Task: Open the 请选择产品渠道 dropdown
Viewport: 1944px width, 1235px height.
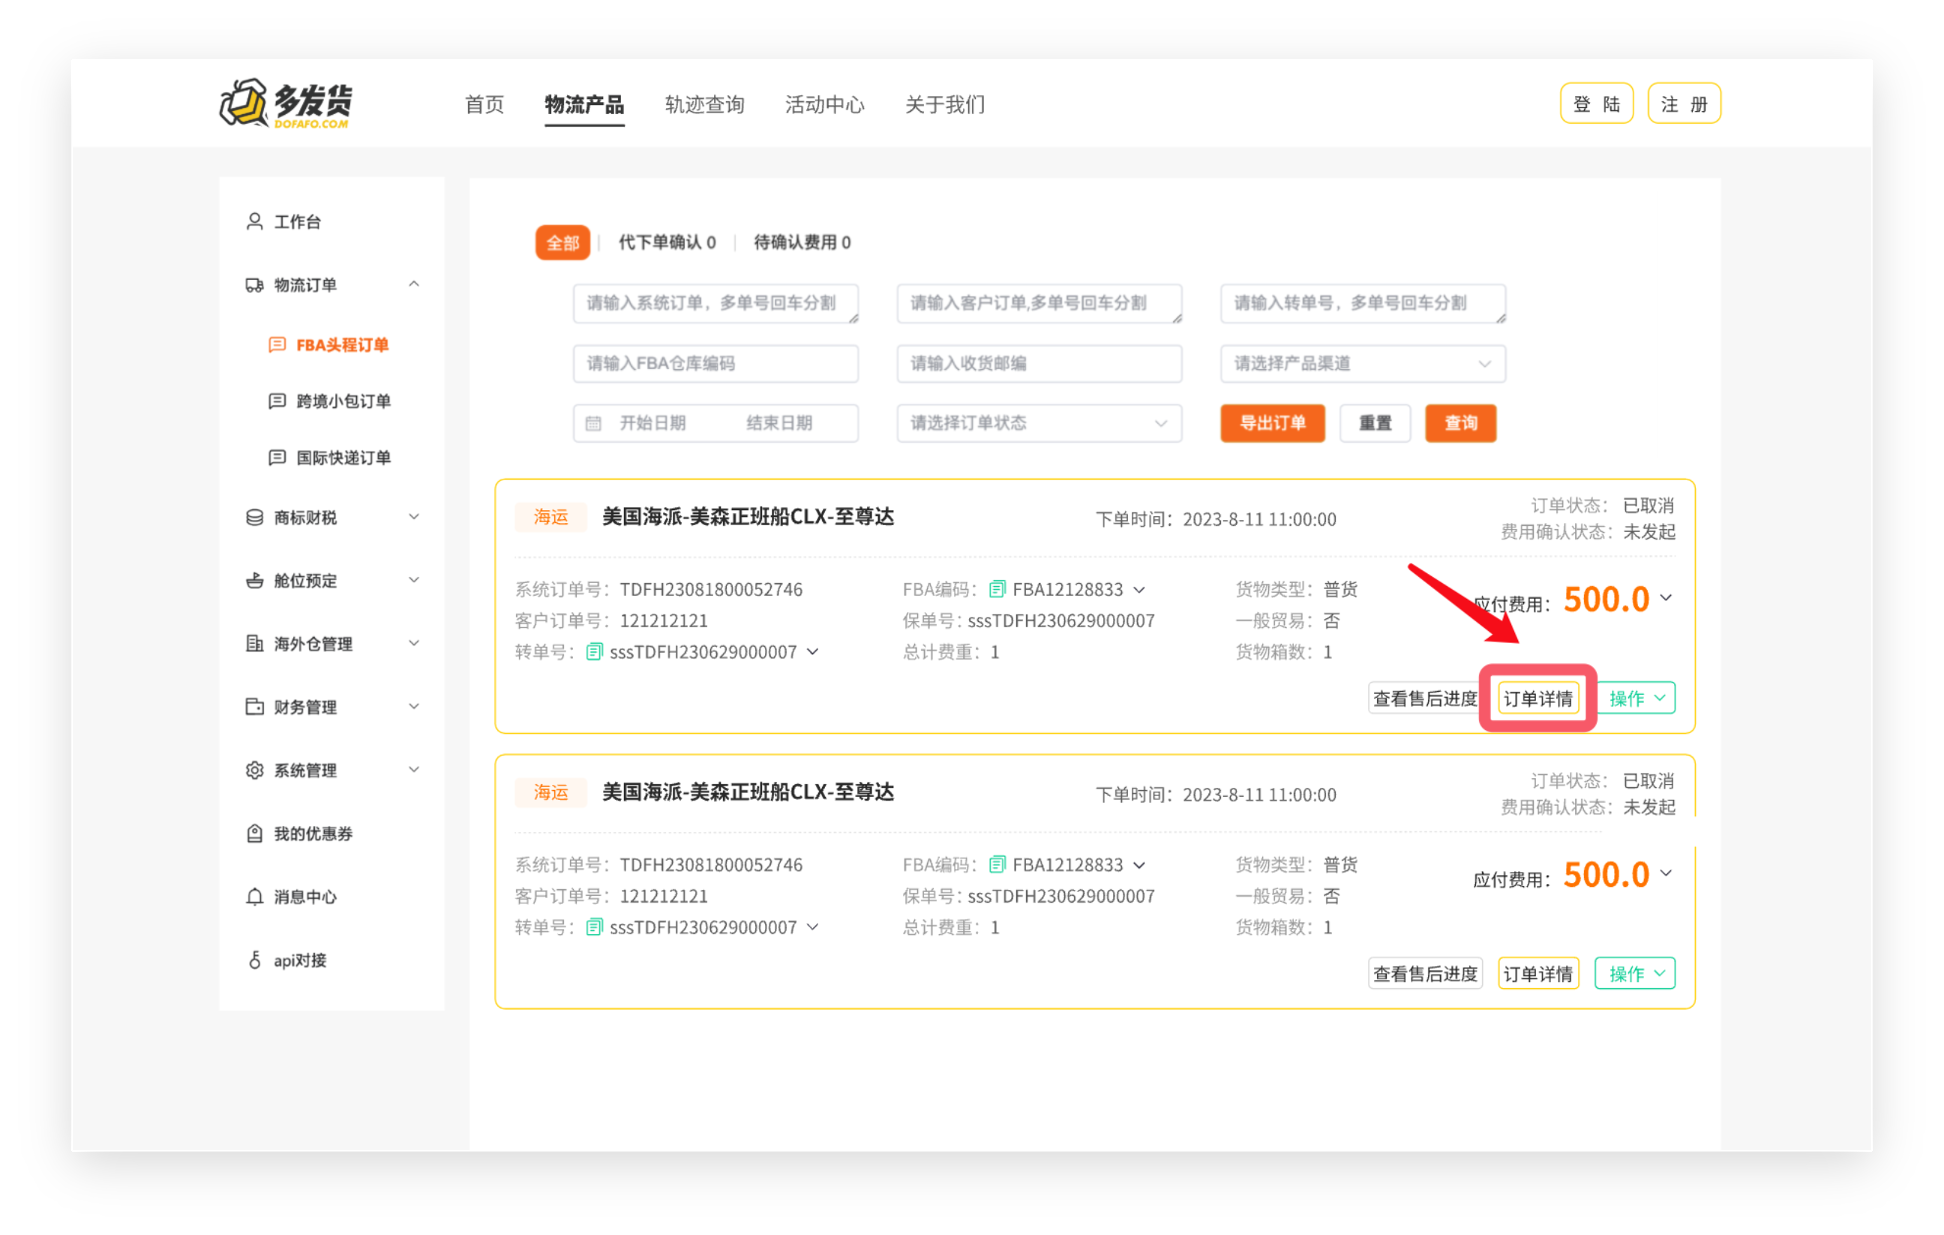Action: click(x=1362, y=363)
